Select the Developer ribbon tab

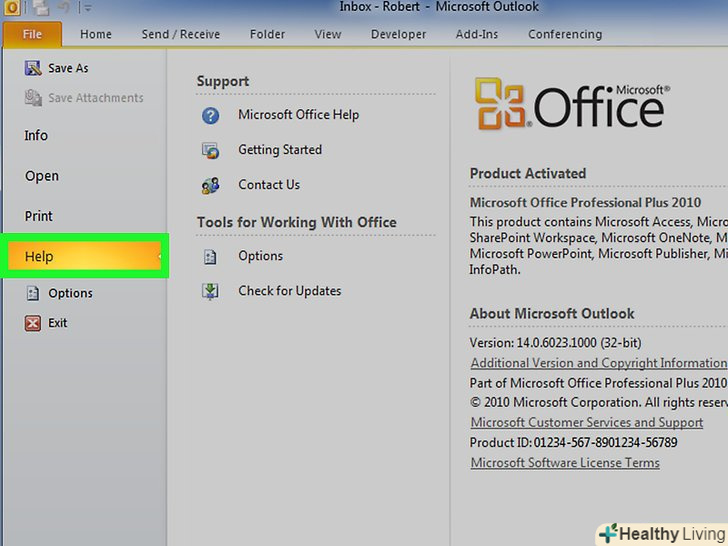[398, 34]
